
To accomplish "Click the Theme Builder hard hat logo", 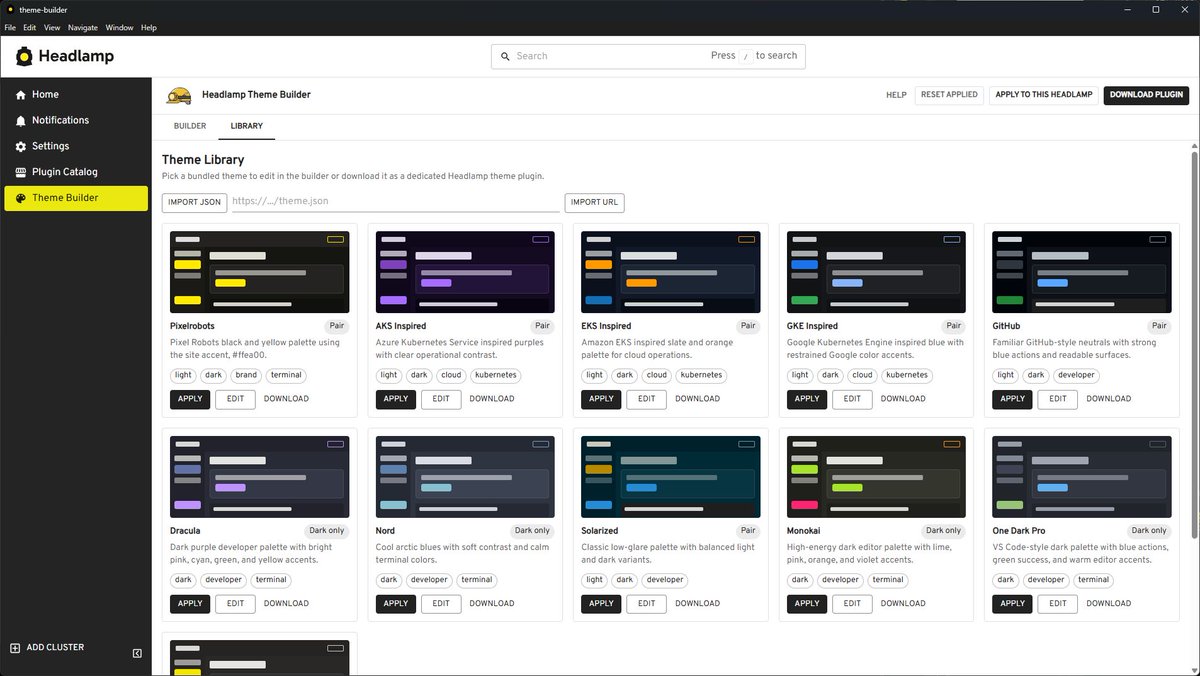I will click(x=179, y=95).
